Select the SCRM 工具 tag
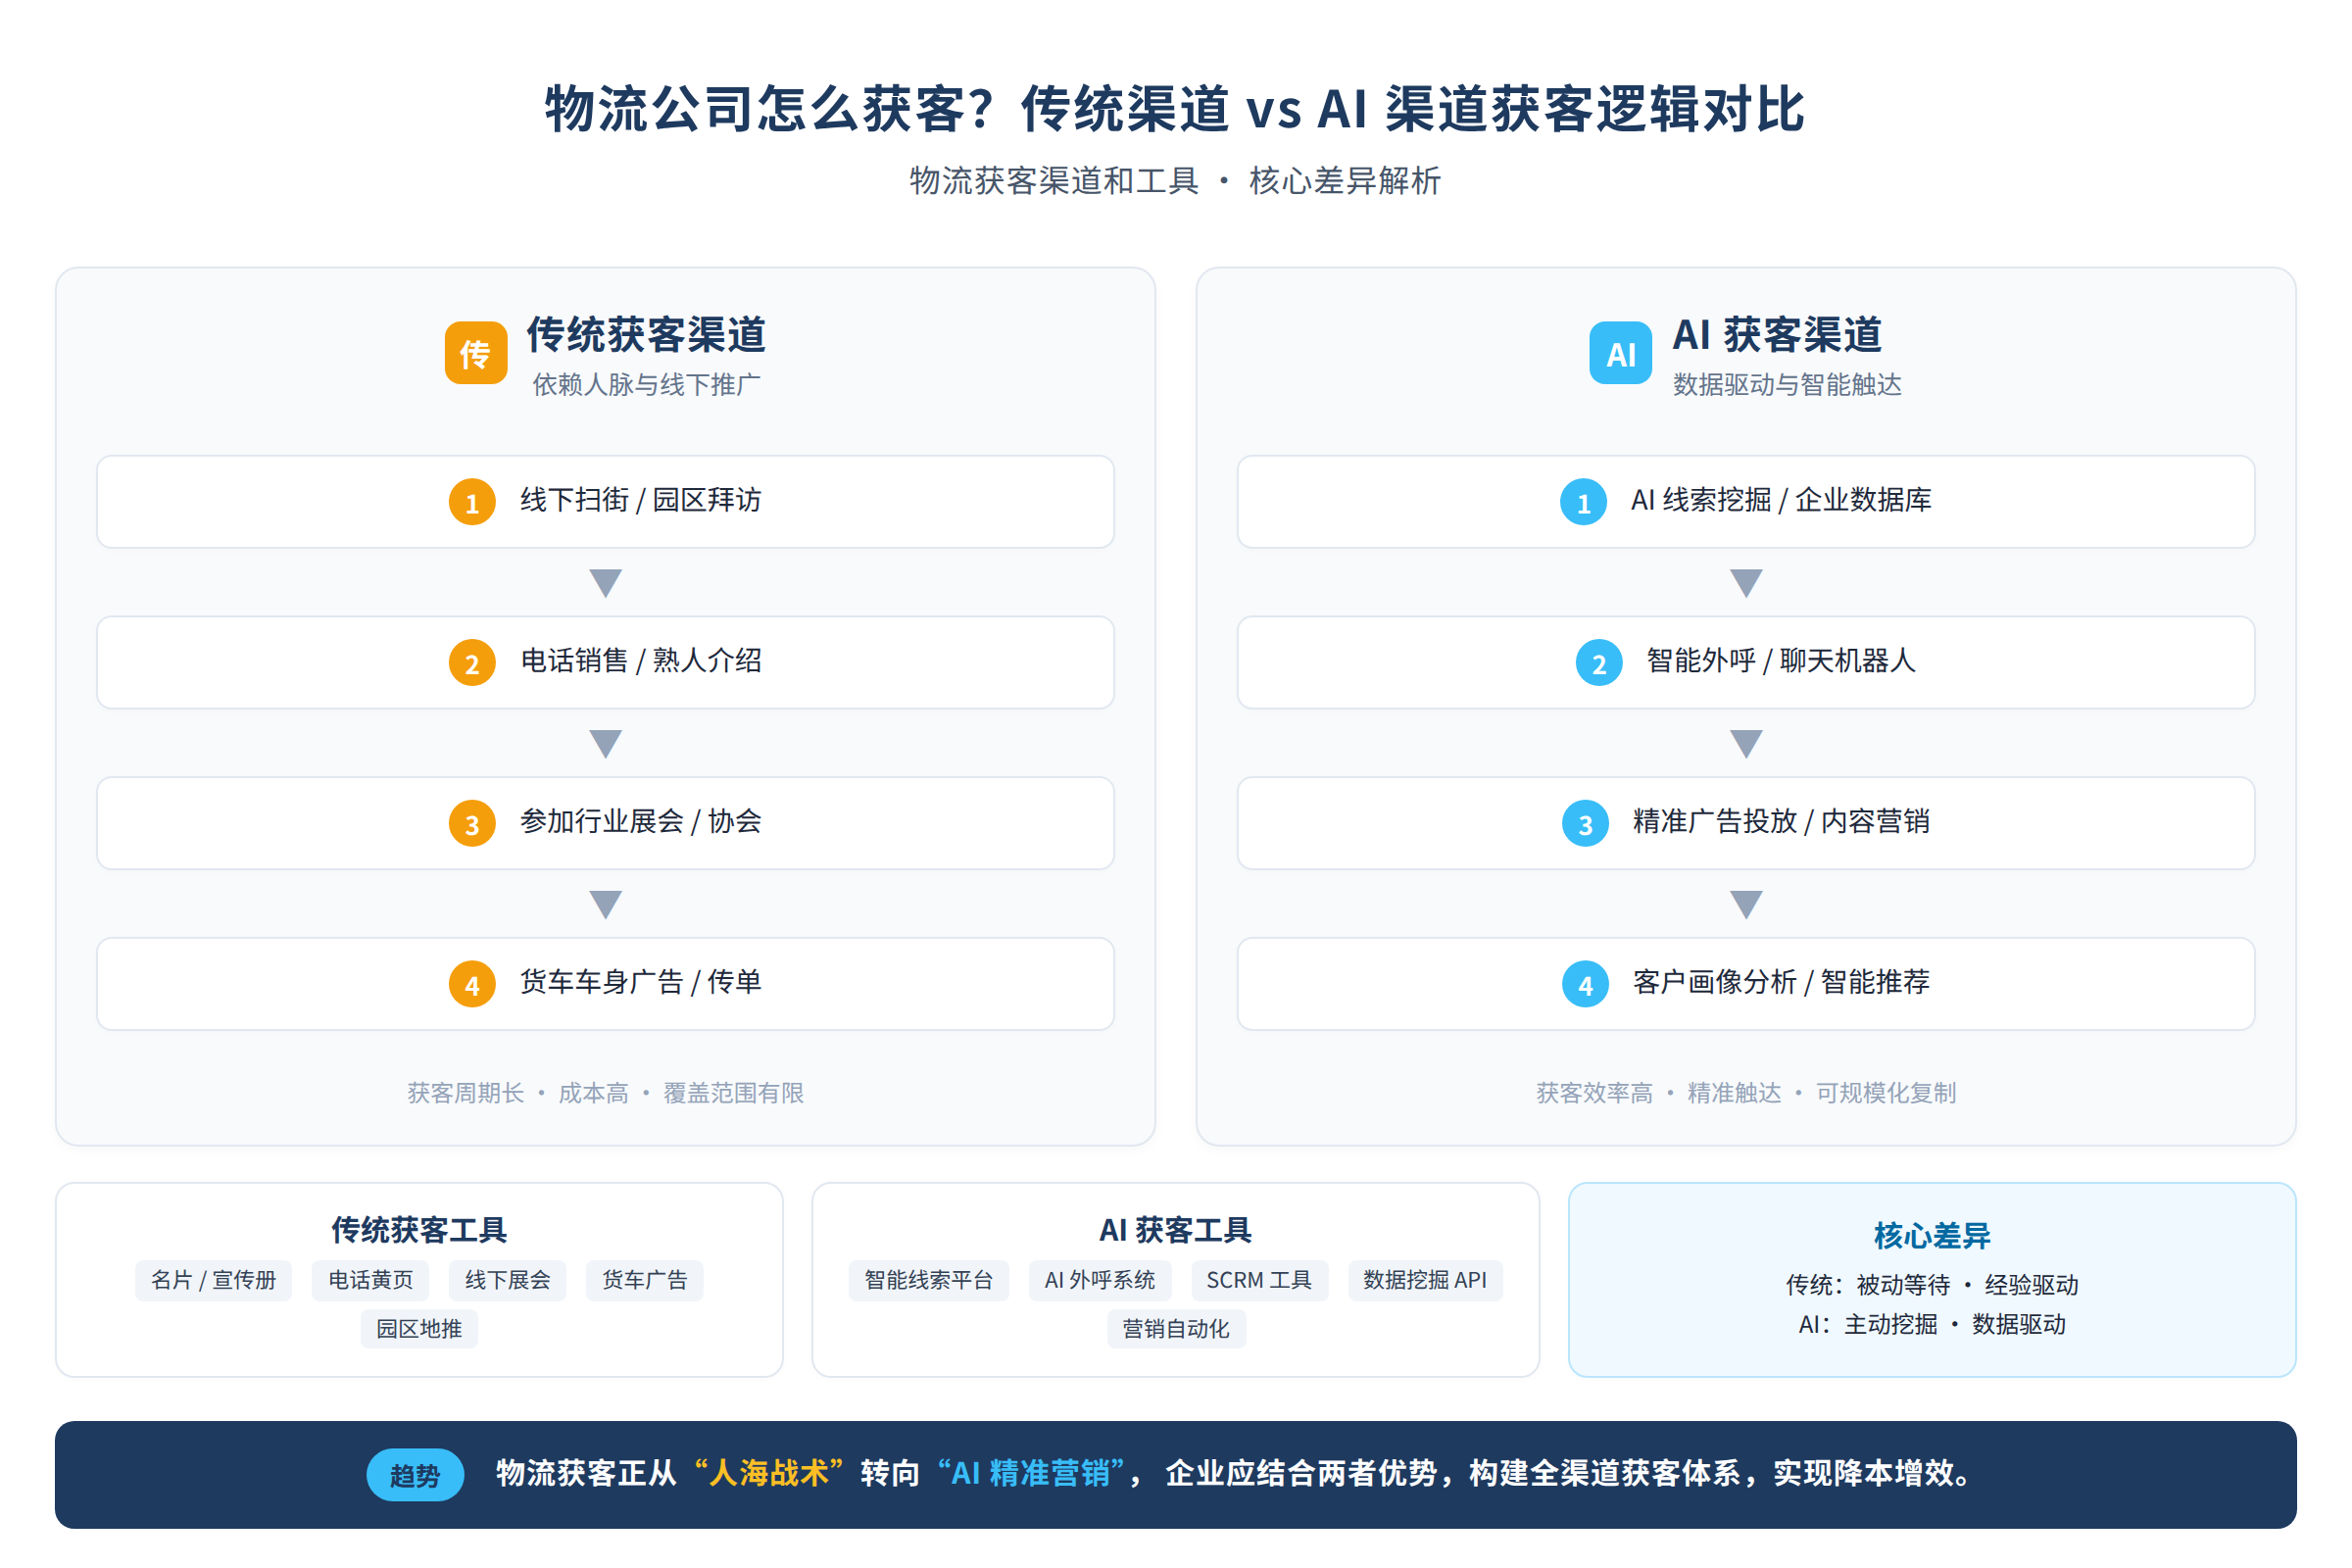Viewport: 2352px width, 1568px height. click(1260, 1280)
